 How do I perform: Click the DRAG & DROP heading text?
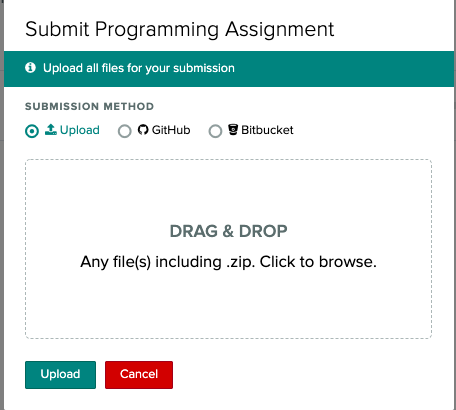tap(228, 231)
